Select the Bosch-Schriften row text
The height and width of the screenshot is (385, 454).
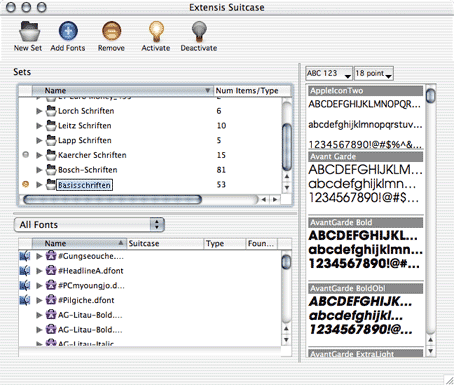pos(88,170)
